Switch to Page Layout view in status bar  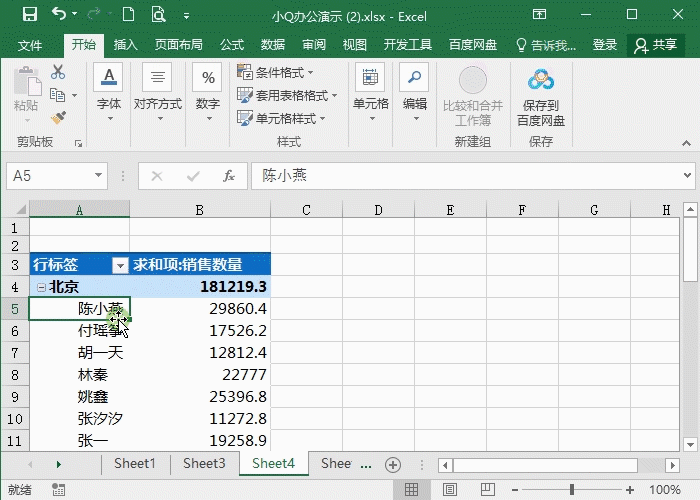pos(448,490)
